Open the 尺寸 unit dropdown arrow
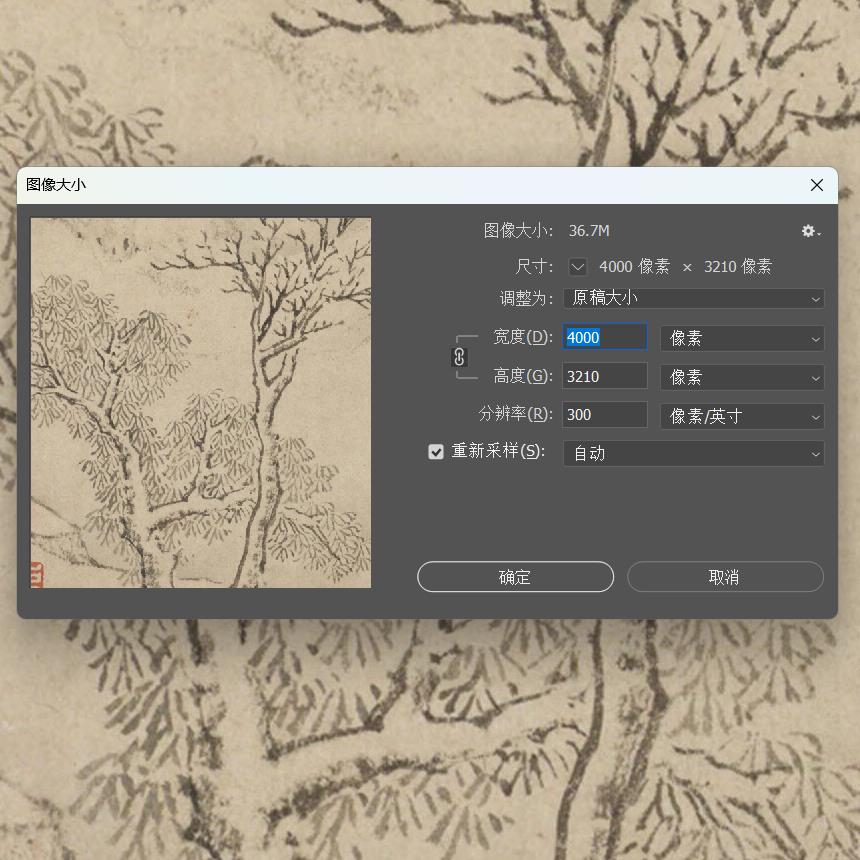This screenshot has width=860, height=860. pos(578,267)
